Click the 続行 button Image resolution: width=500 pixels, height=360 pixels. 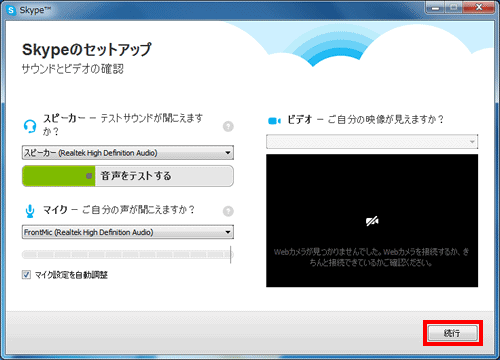coord(453,333)
